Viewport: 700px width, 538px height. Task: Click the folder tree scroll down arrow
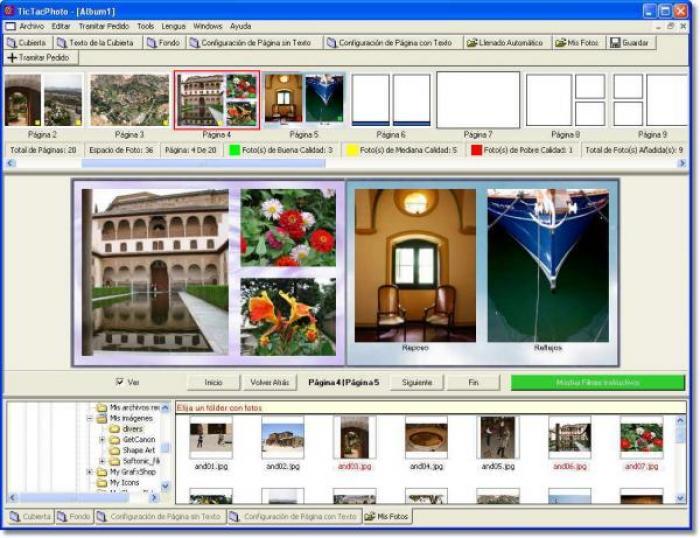pyautogui.click(x=165, y=486)
